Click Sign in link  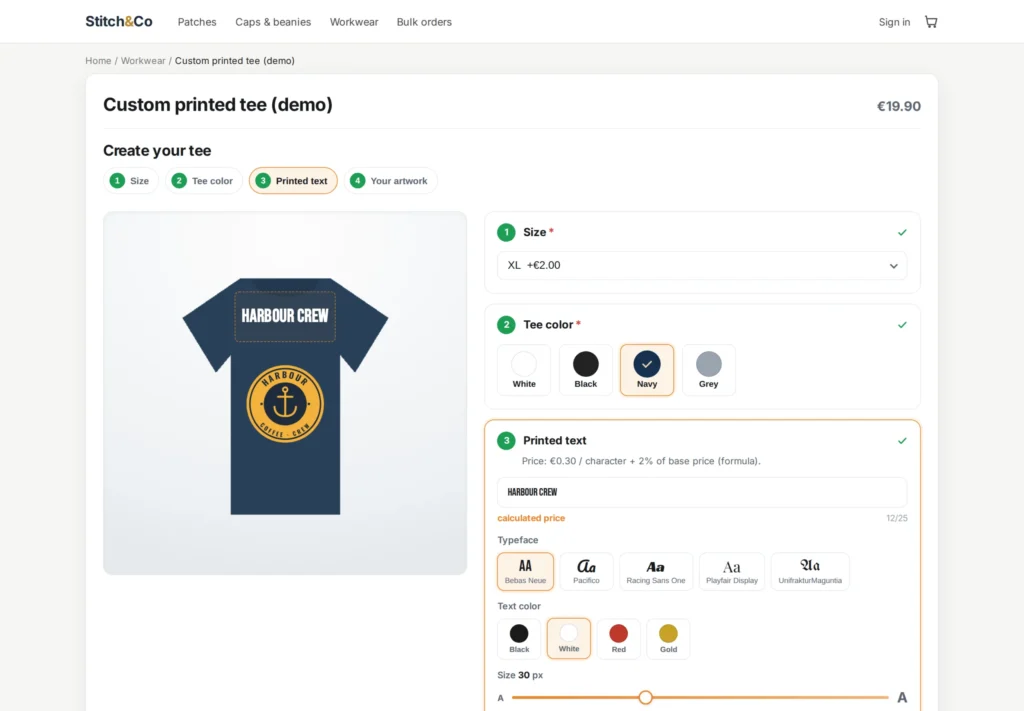pos(894,22)
